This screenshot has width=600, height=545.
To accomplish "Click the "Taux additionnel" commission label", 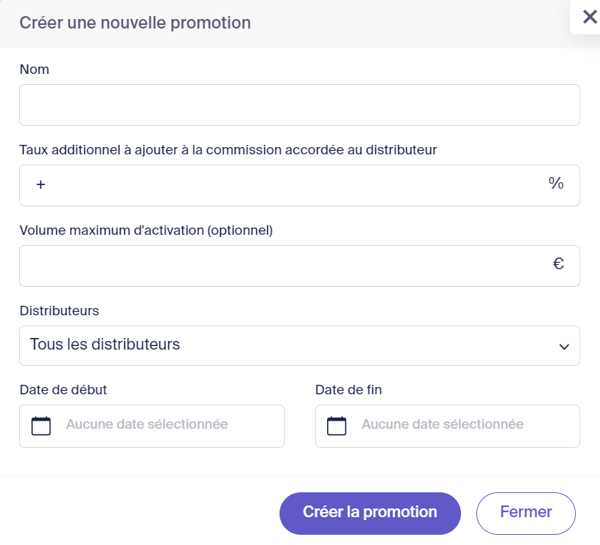I will pyautogui.click(x=228, y=150).
